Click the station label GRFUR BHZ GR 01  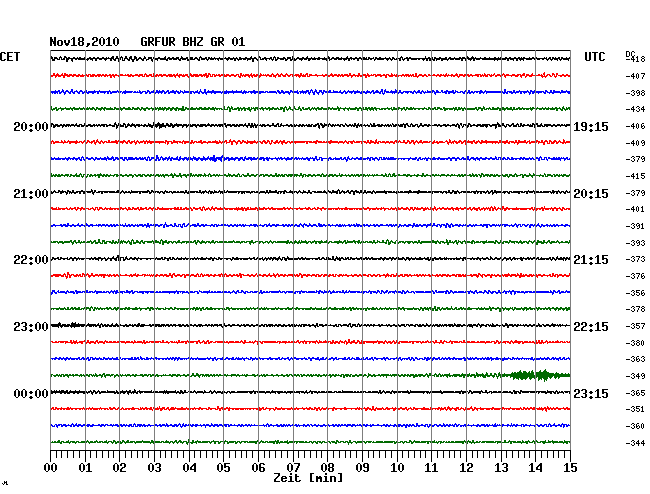(193, 42)
